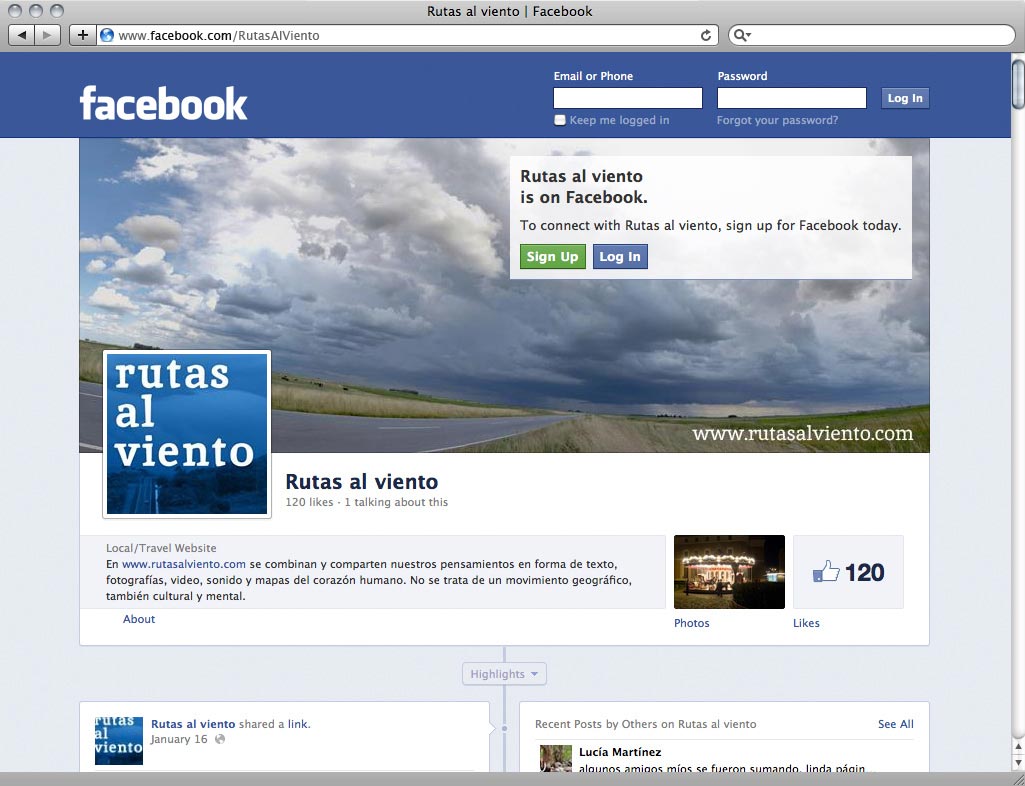Click the 120 likes count text

coord(309,502)
